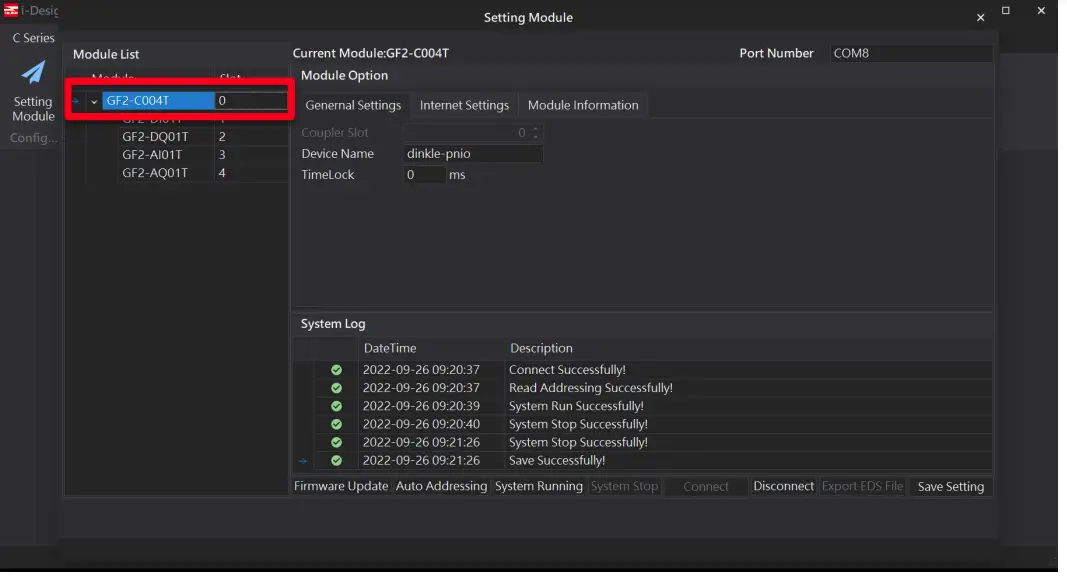The height and width of the screenshot is (576, 1067).
Task: Focus the TimeLock value field
Action: (x=424, y=175)
